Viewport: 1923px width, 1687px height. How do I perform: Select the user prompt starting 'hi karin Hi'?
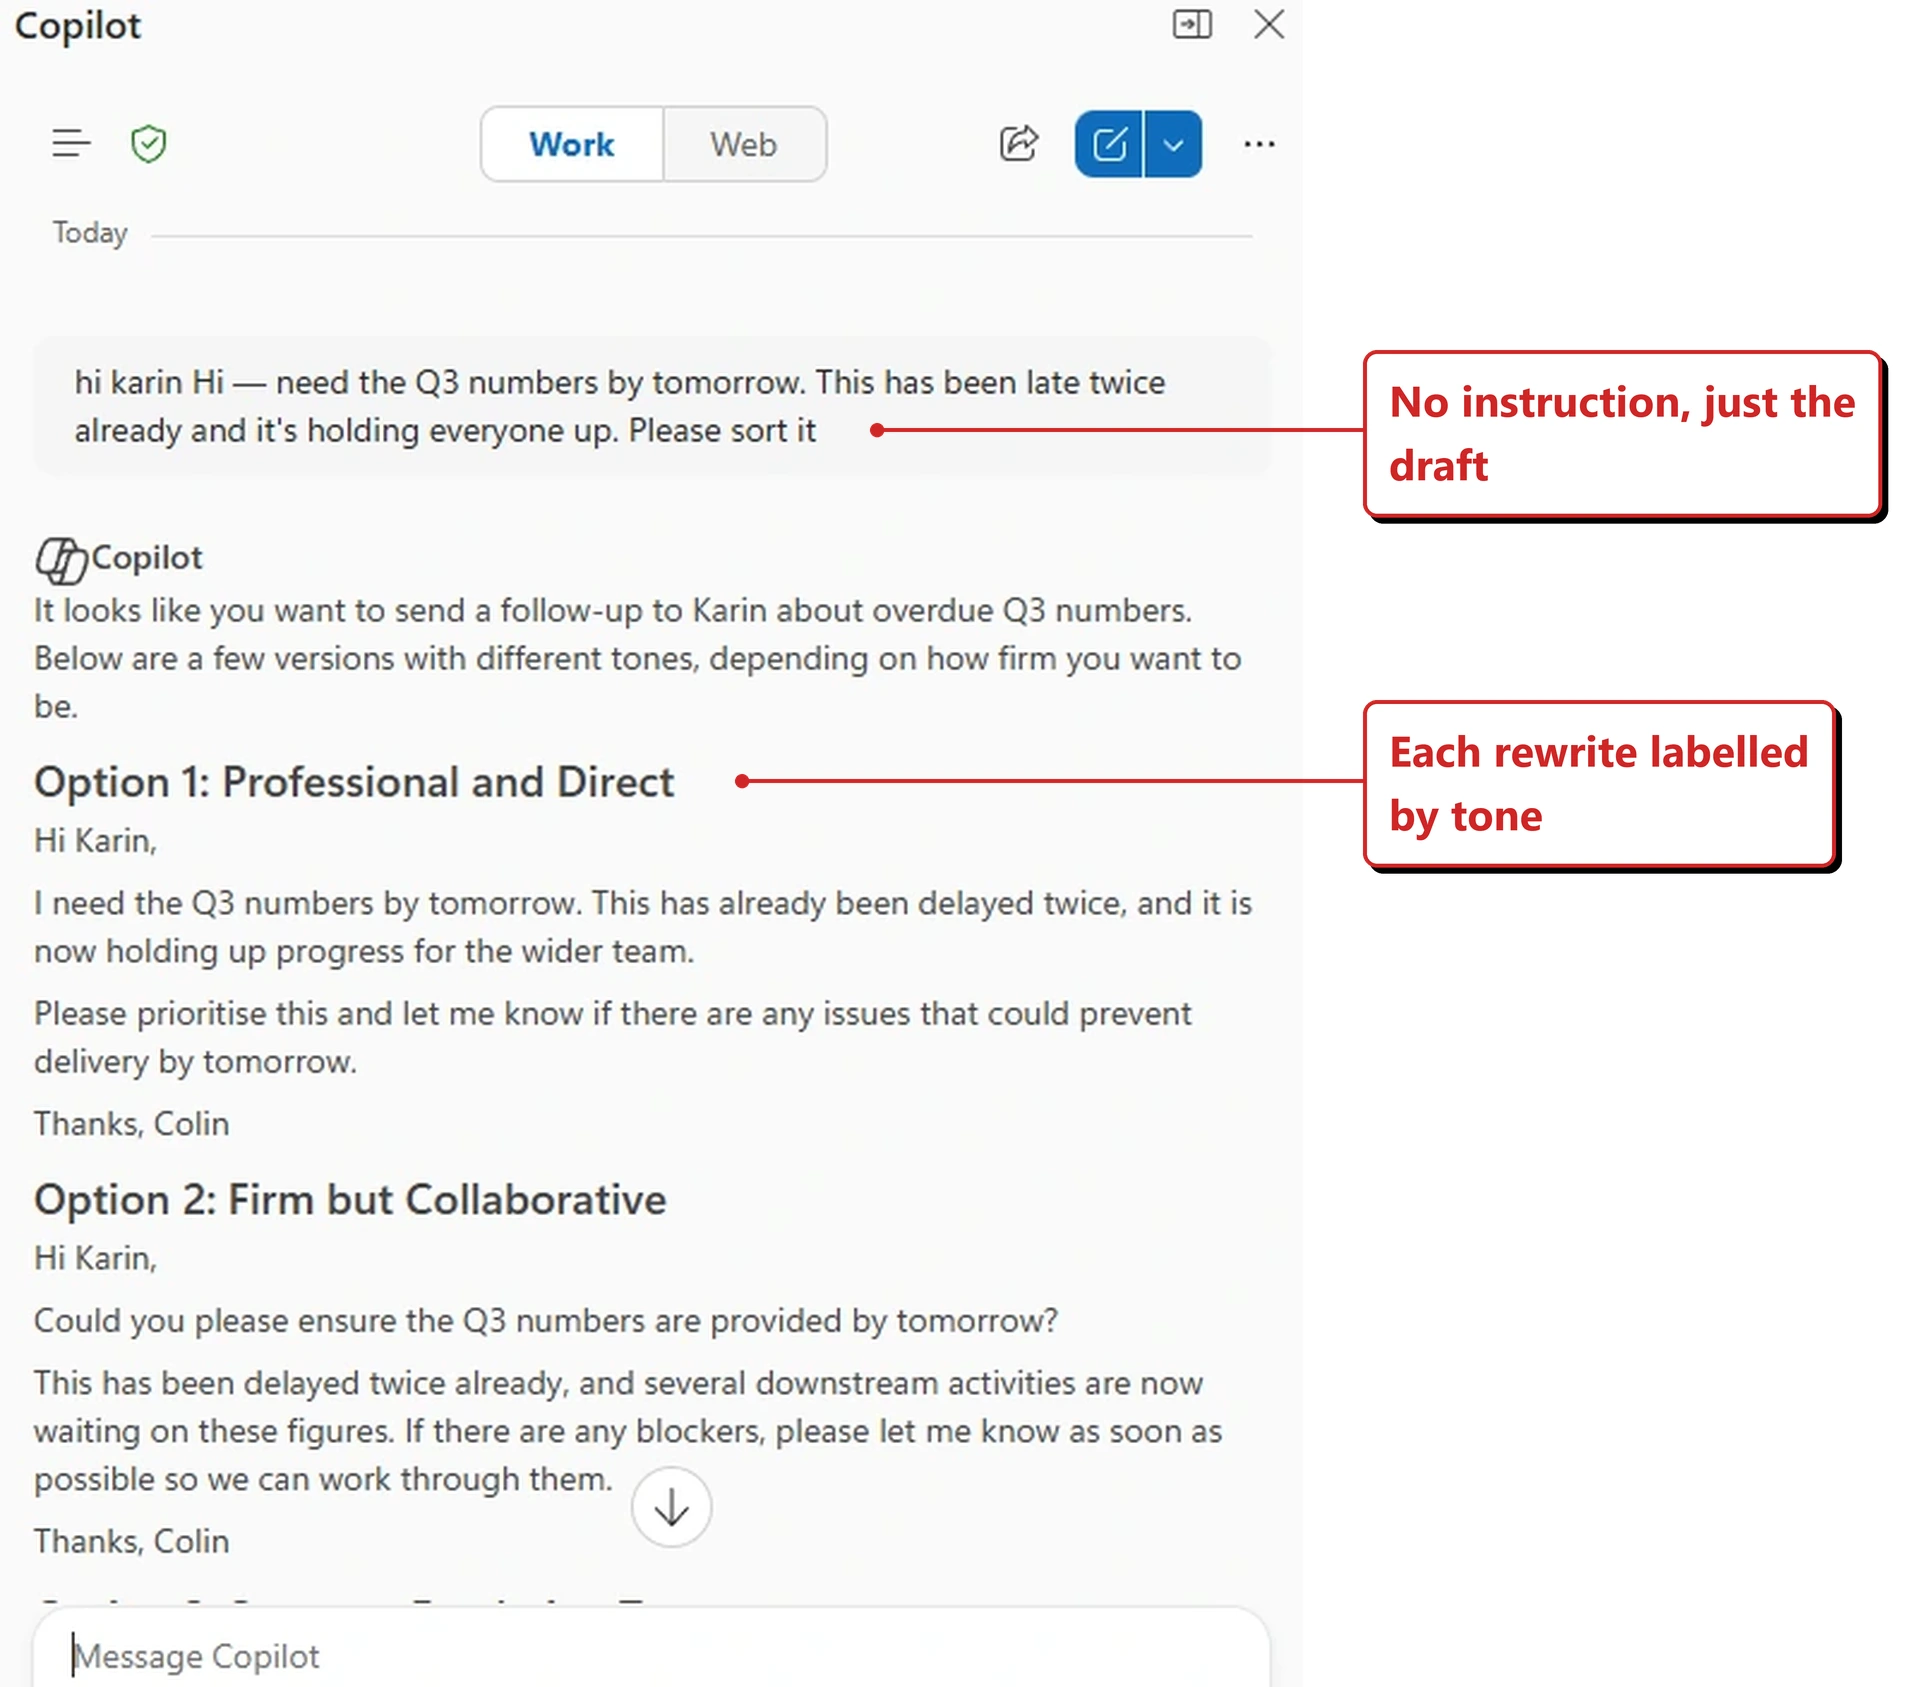(651, 406)
